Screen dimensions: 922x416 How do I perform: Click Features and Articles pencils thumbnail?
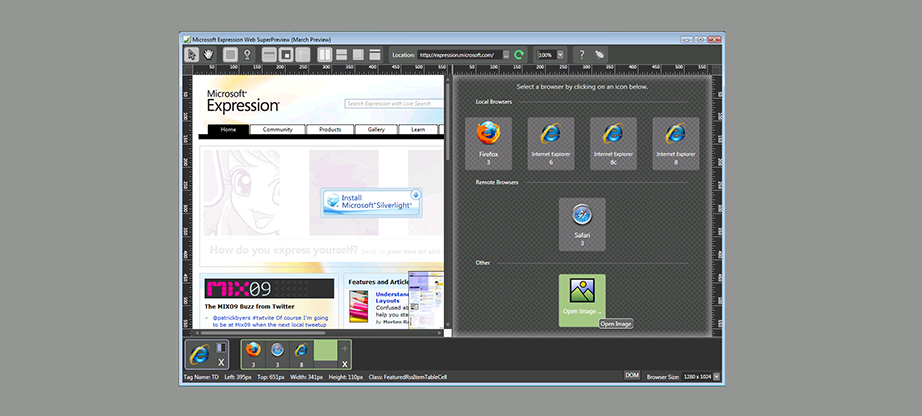click(359, 306)
